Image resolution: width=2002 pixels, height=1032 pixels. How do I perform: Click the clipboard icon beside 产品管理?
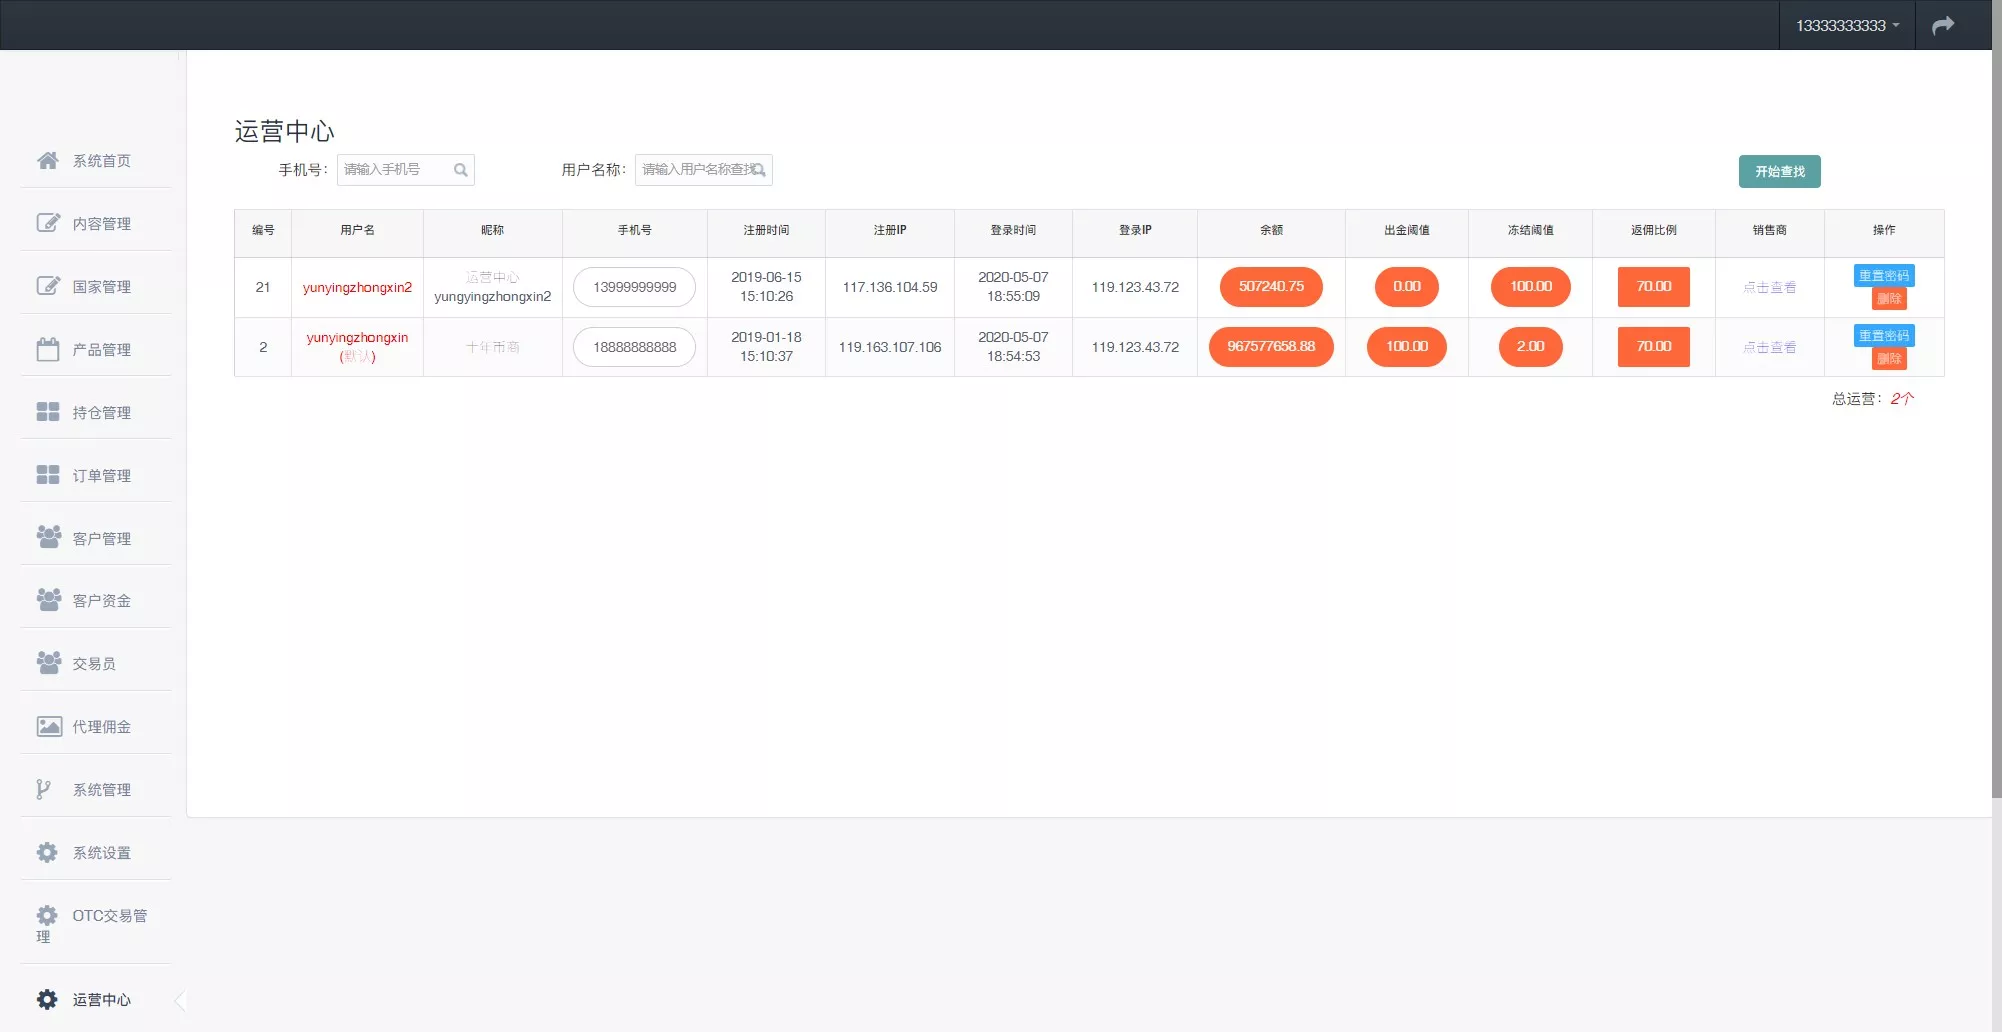[x=47, y=349]
